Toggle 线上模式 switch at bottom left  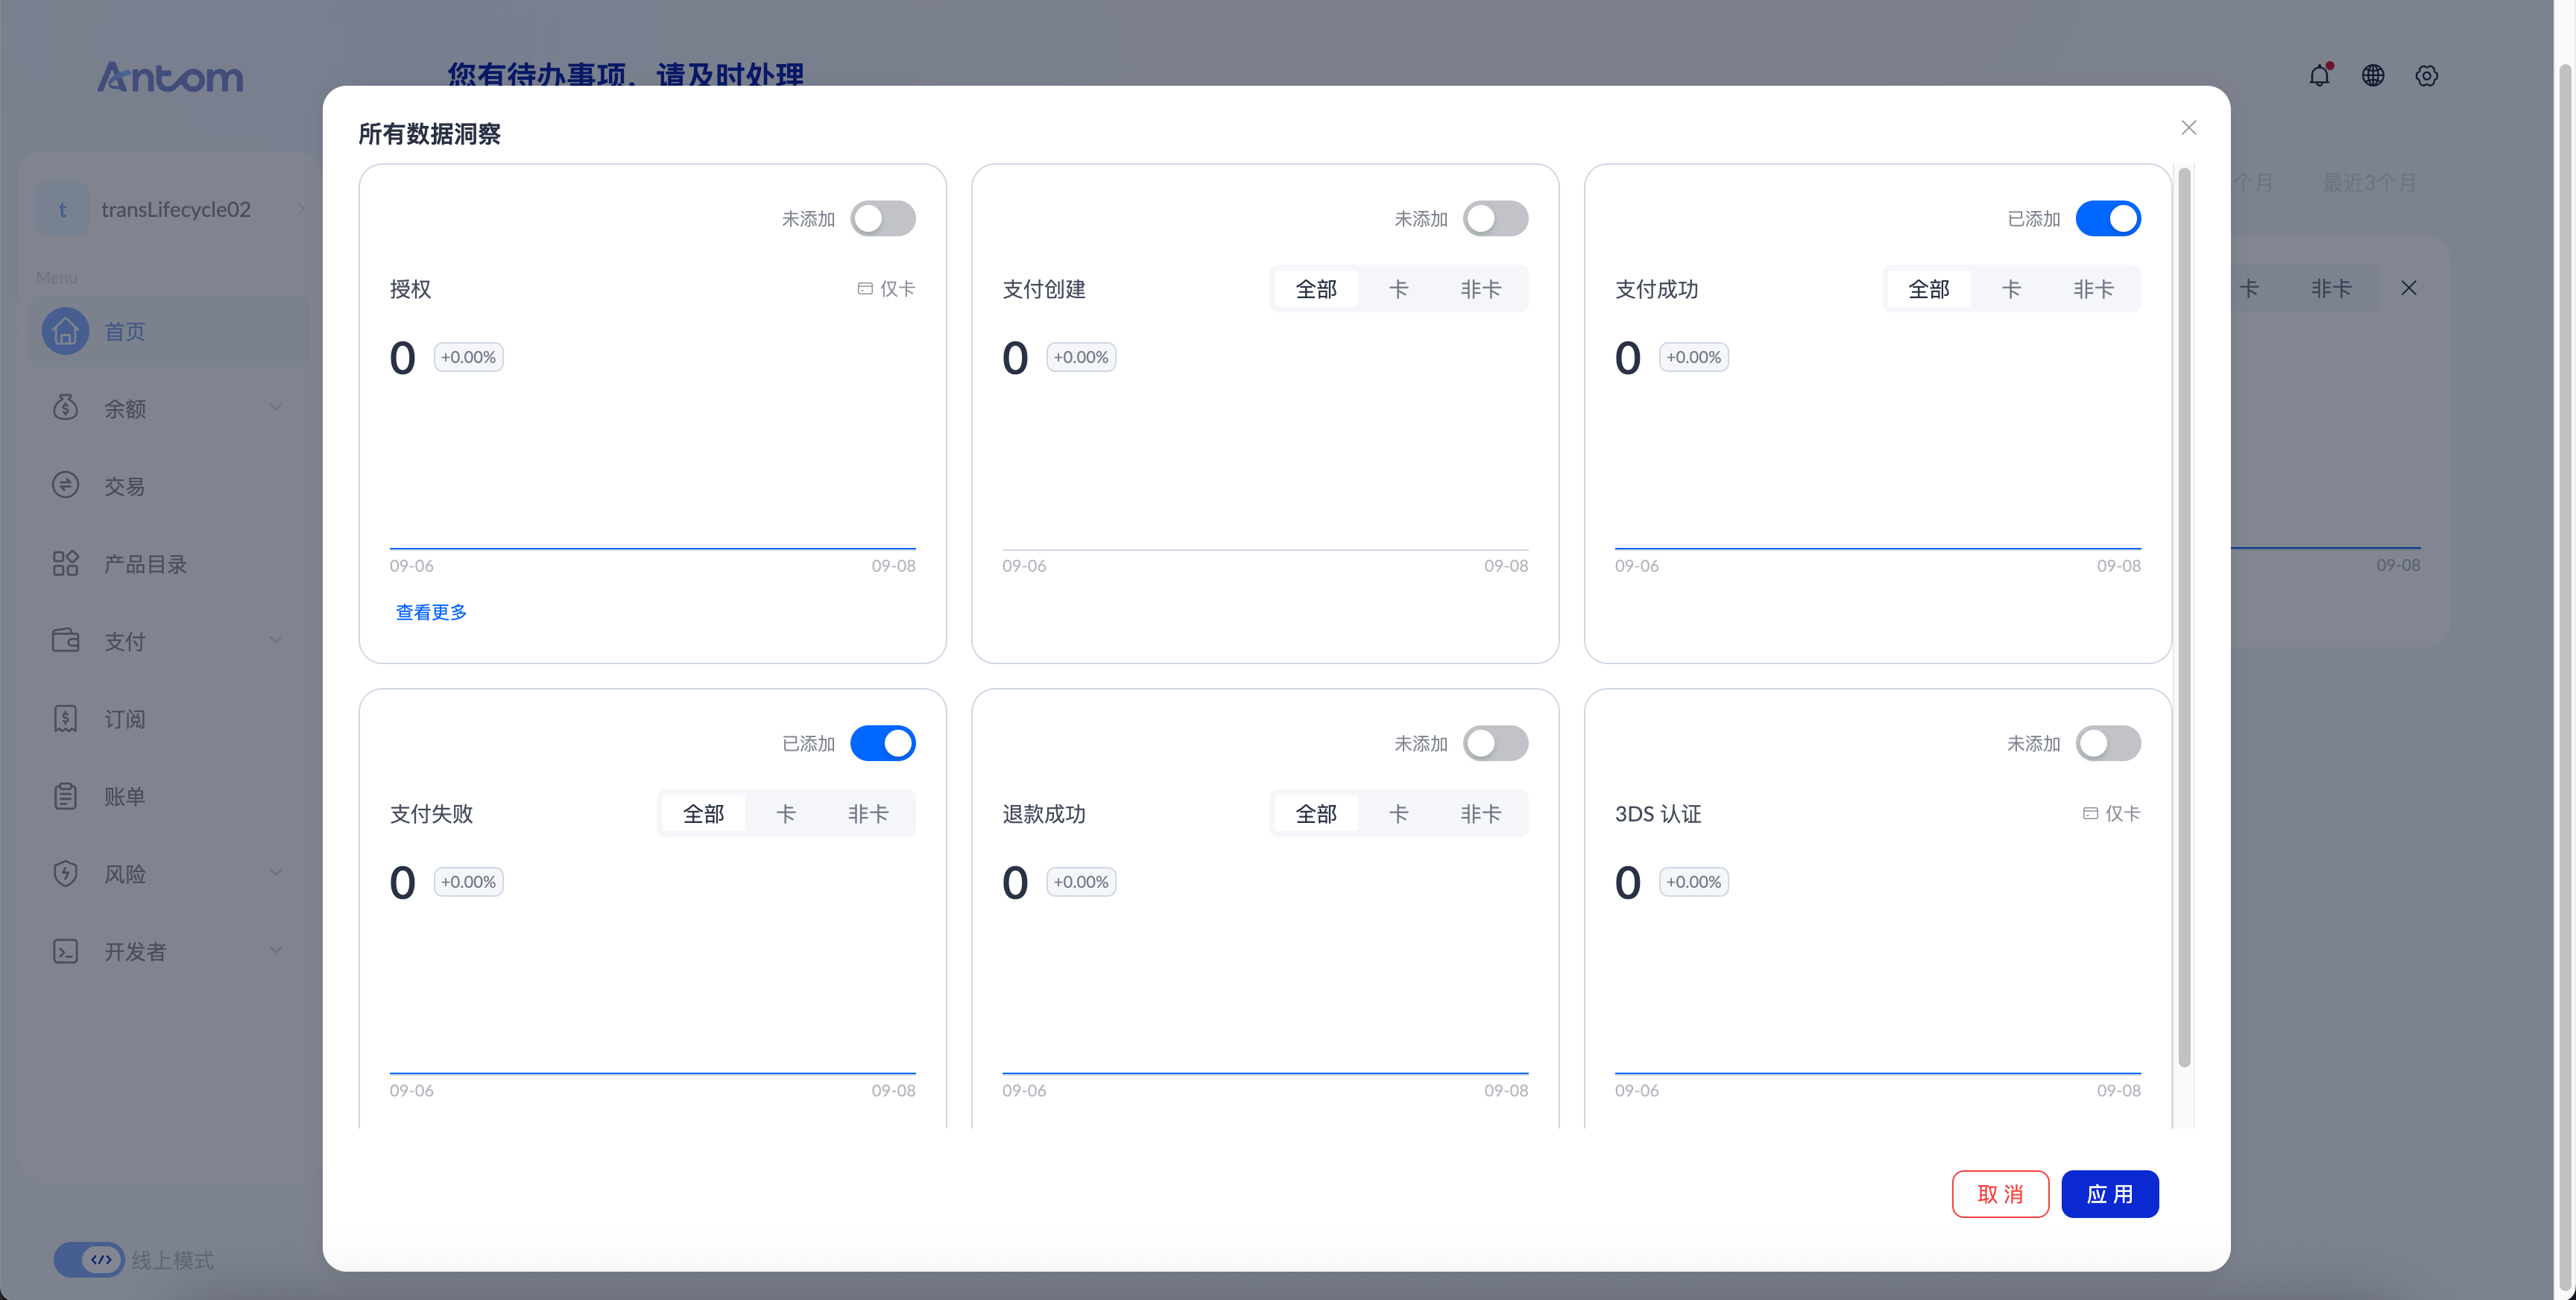click(x=90, y=1259)
